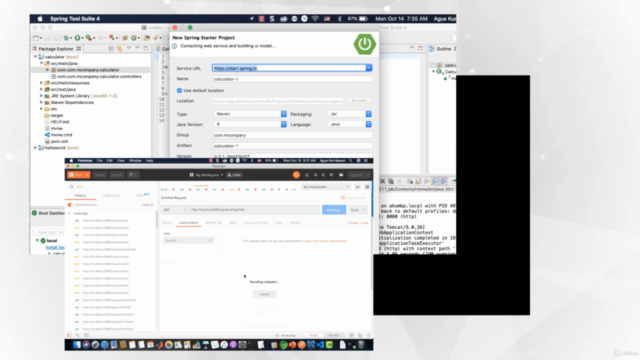
Task: Click the Outline view icon
Action: point(432,49)
